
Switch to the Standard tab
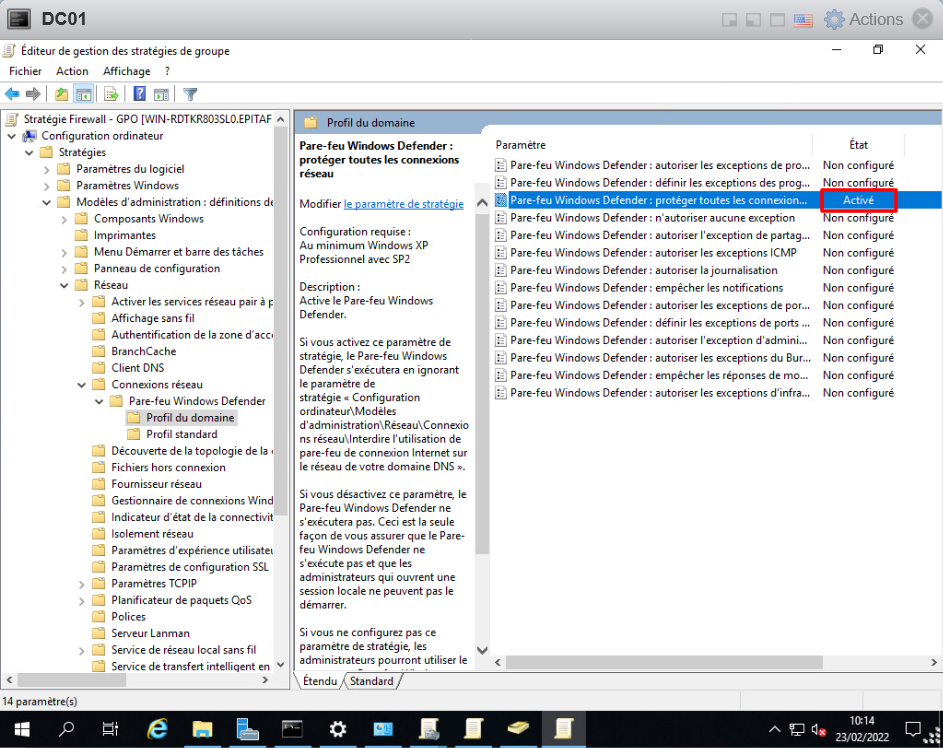point(371,681)
